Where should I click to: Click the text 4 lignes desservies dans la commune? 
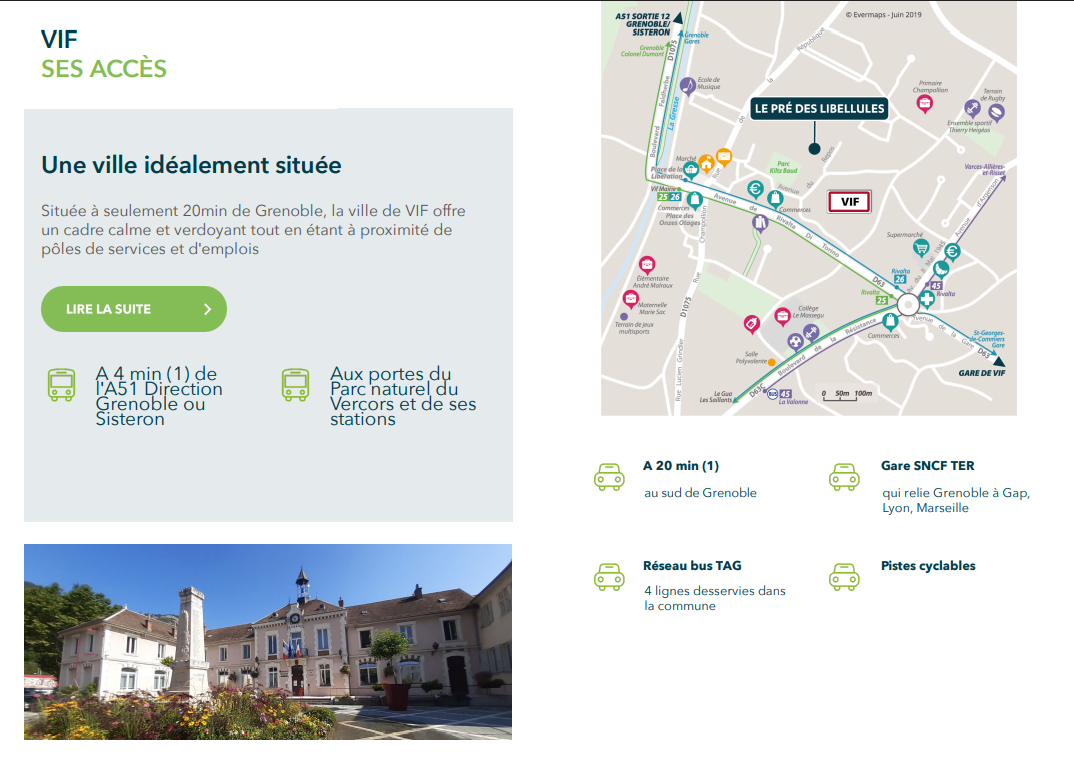pos(714,598)
